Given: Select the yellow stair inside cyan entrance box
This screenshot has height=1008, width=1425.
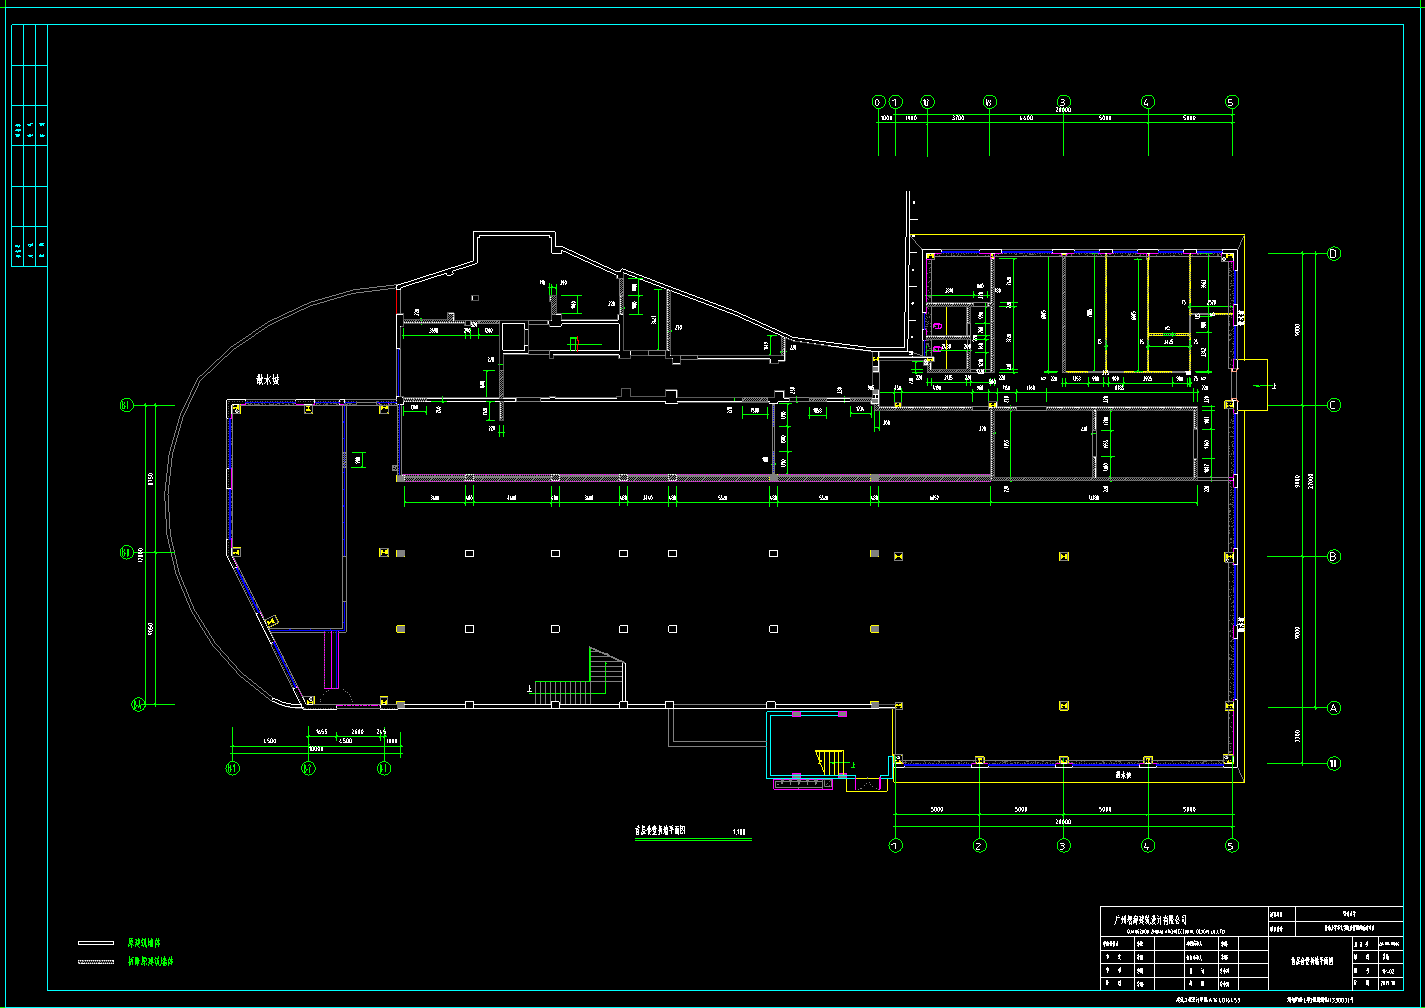Looking at the screenshot, I should 832,761.
